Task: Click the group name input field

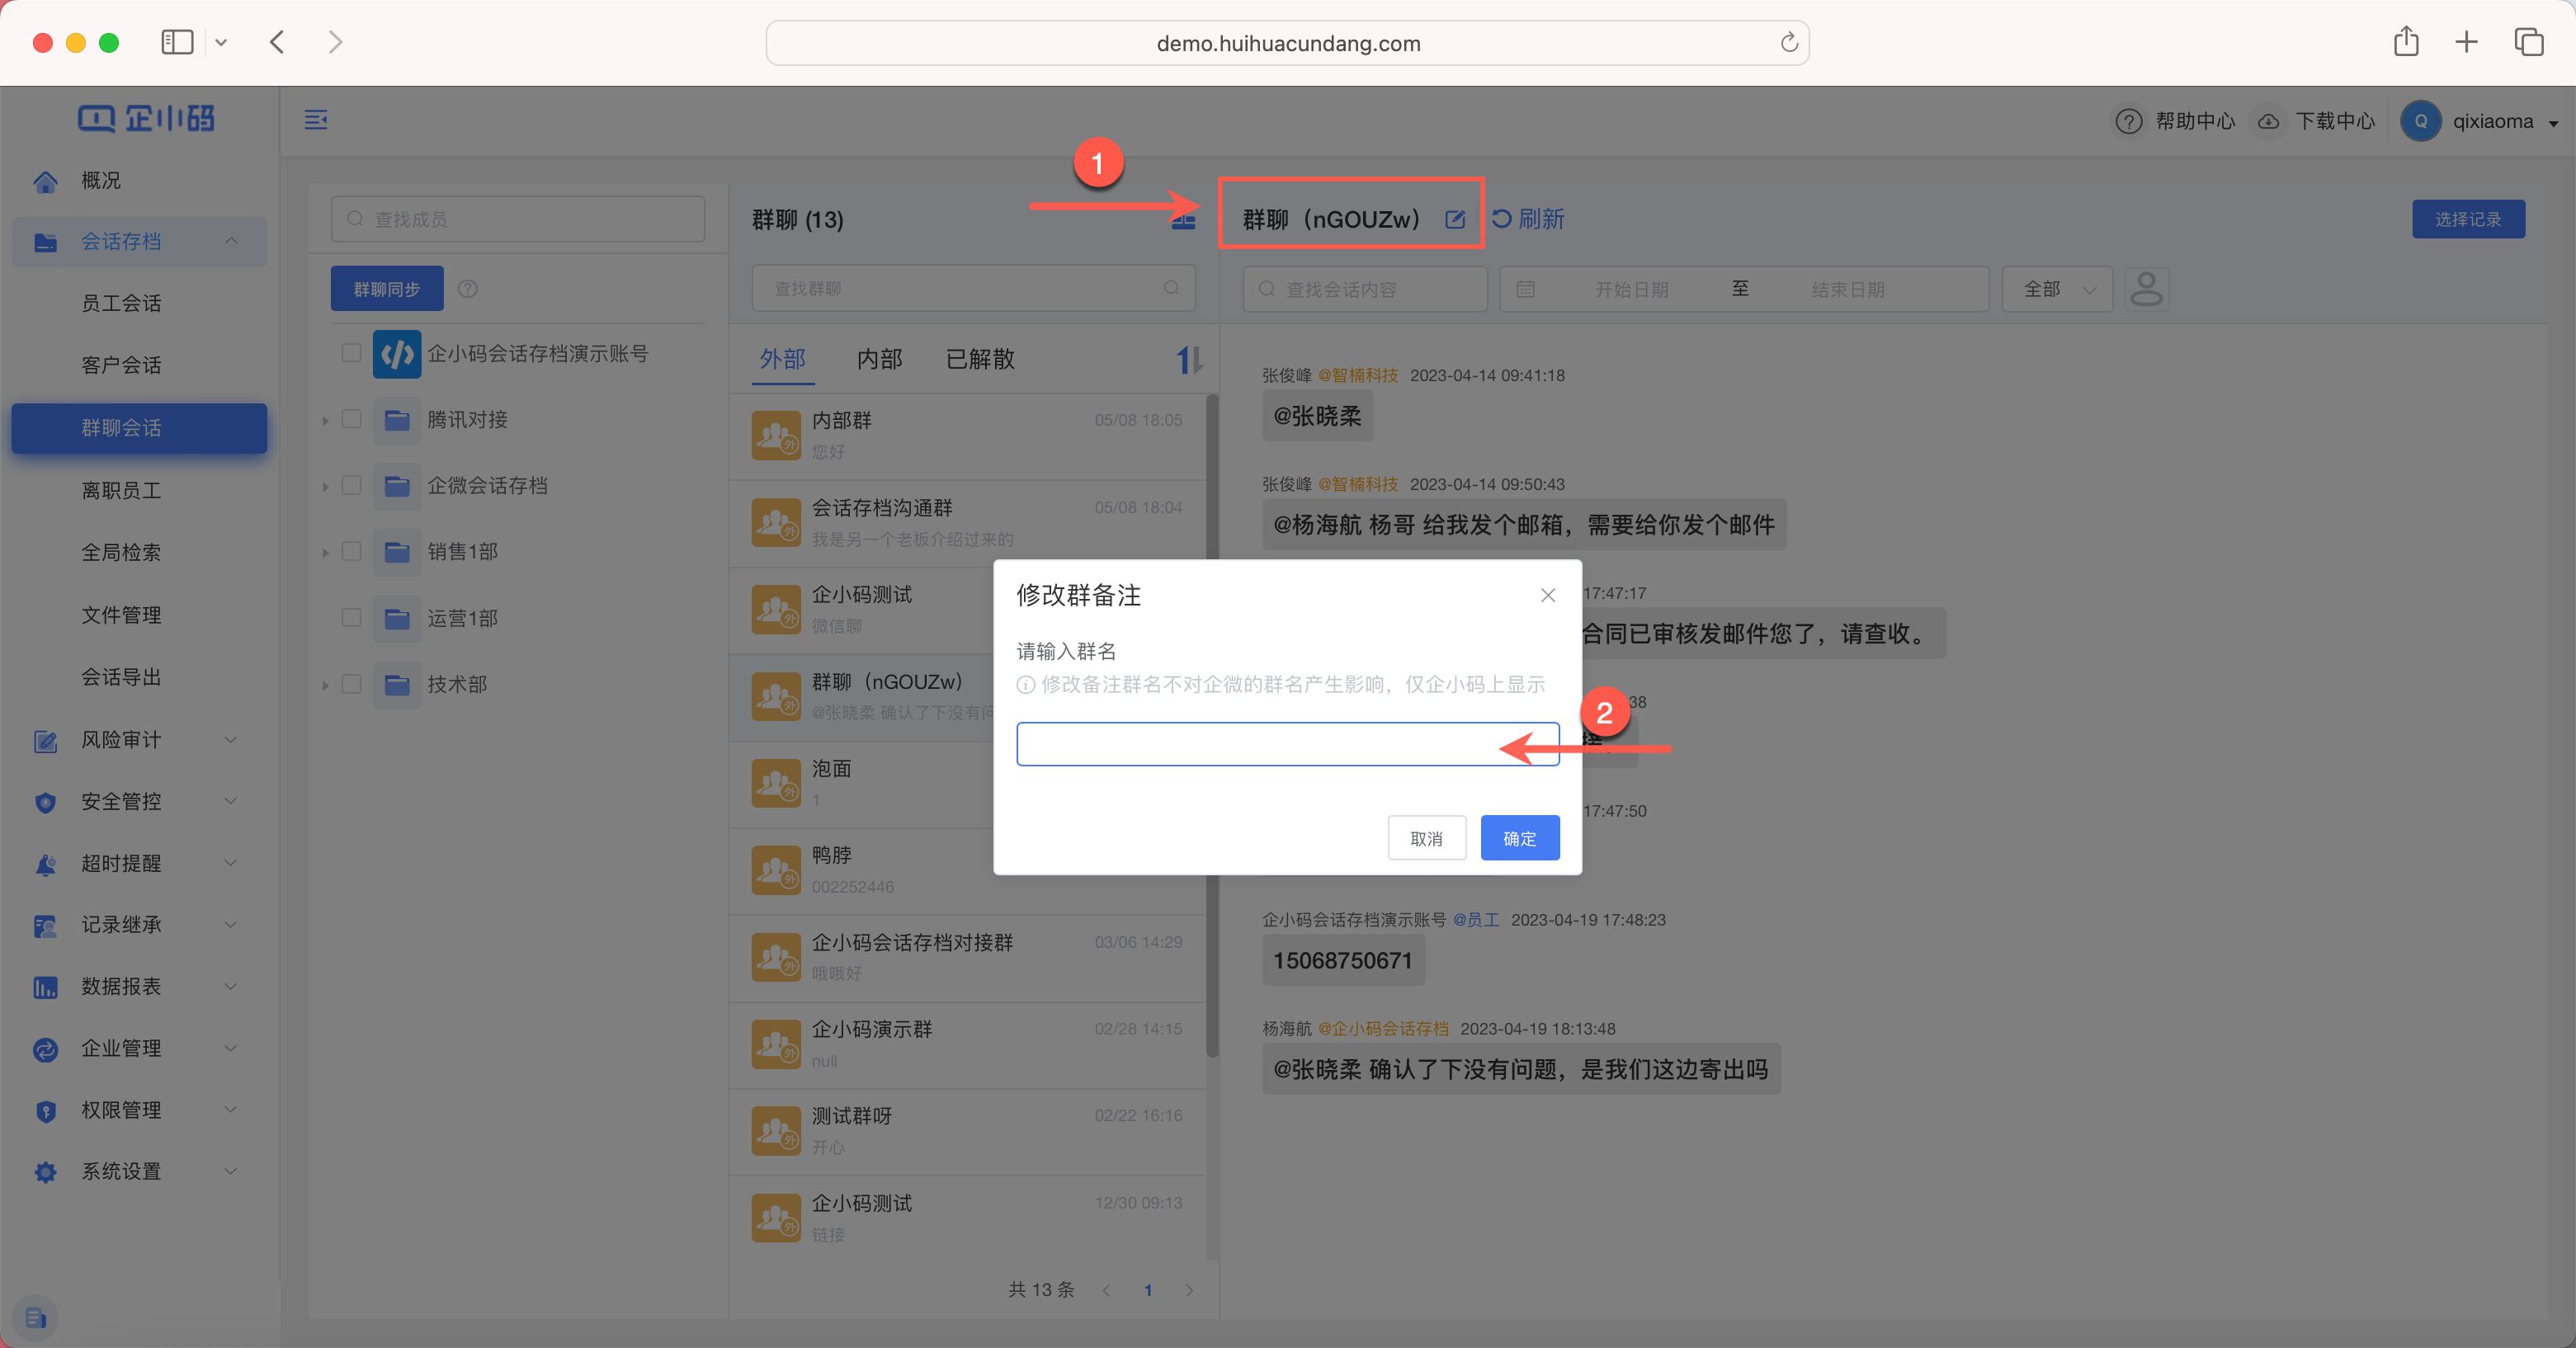Action: pyautogui.click(x=1287, y=744)
